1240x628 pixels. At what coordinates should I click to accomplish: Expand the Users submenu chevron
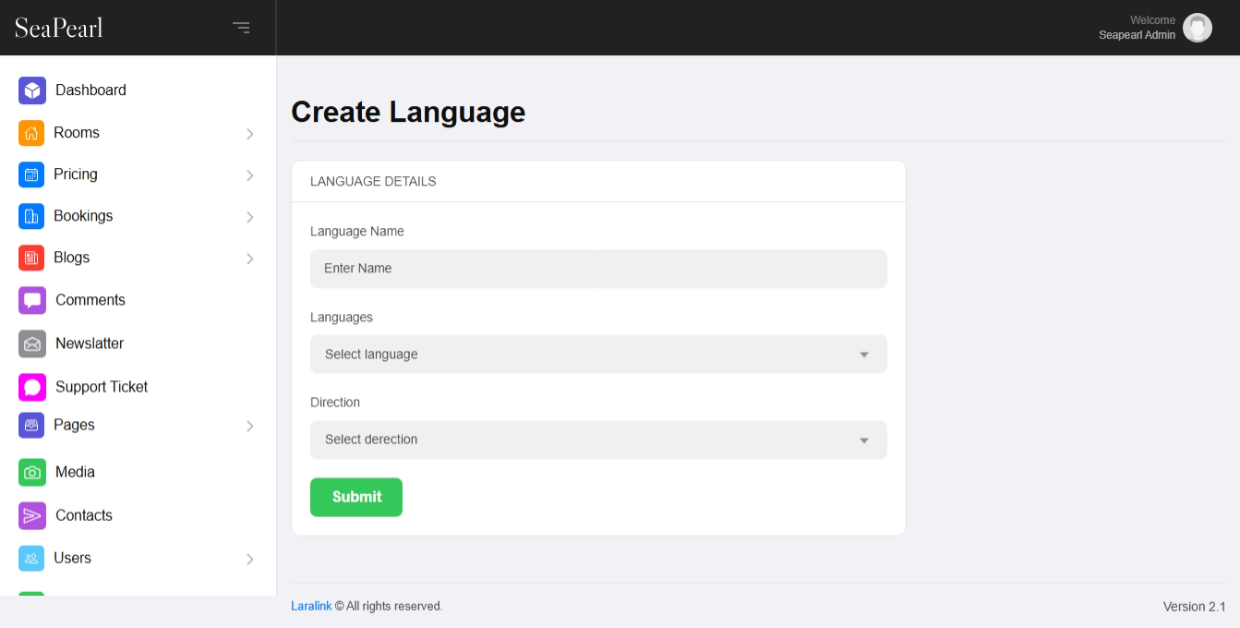(250, 559)
